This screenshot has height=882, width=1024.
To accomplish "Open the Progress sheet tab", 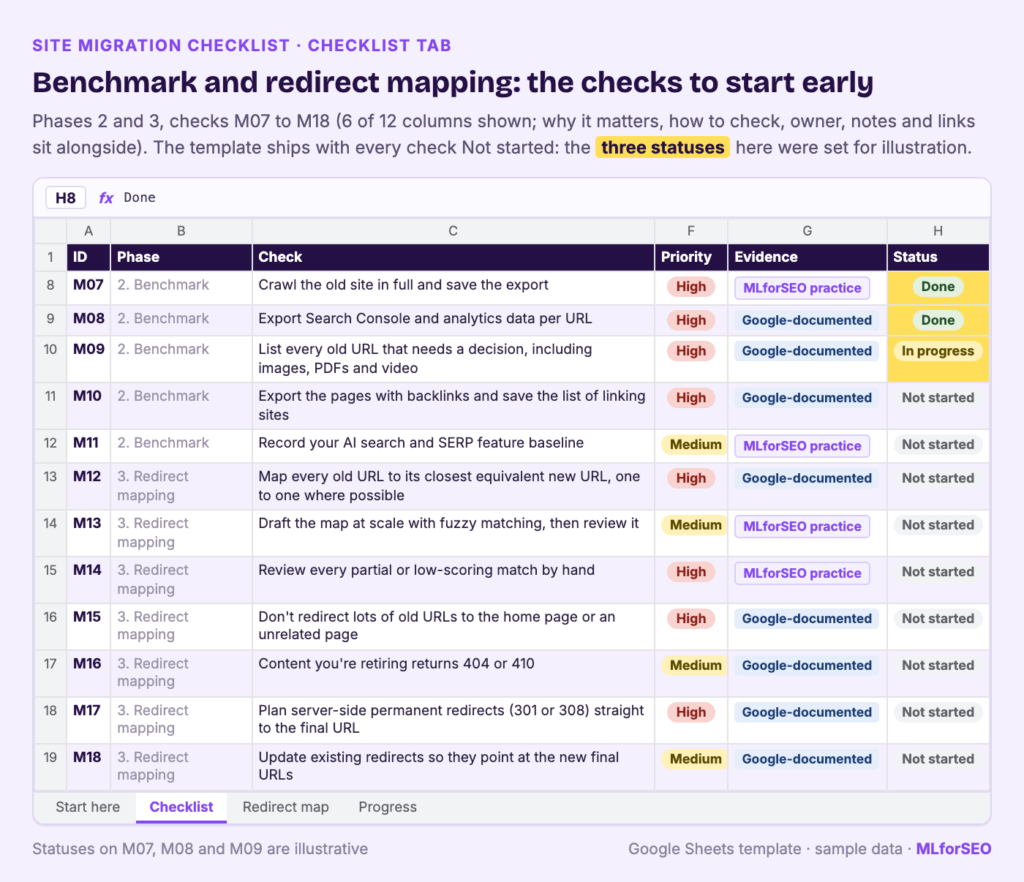I will tap(387, 807).
